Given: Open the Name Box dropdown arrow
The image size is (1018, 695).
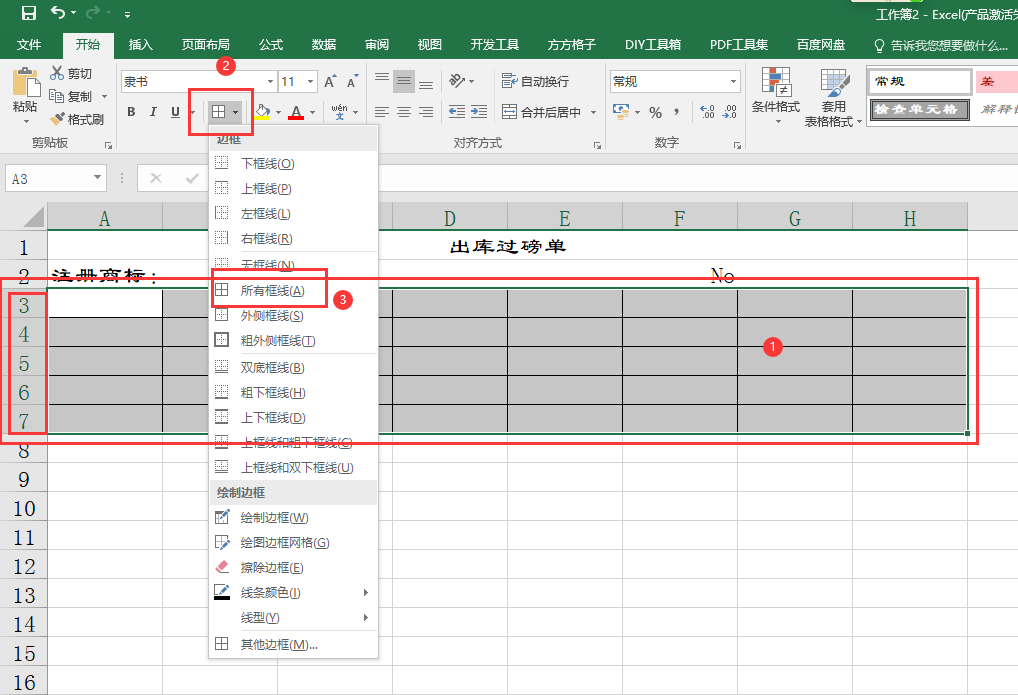Looking at the screenshot, I should click(x=97, y=177).
